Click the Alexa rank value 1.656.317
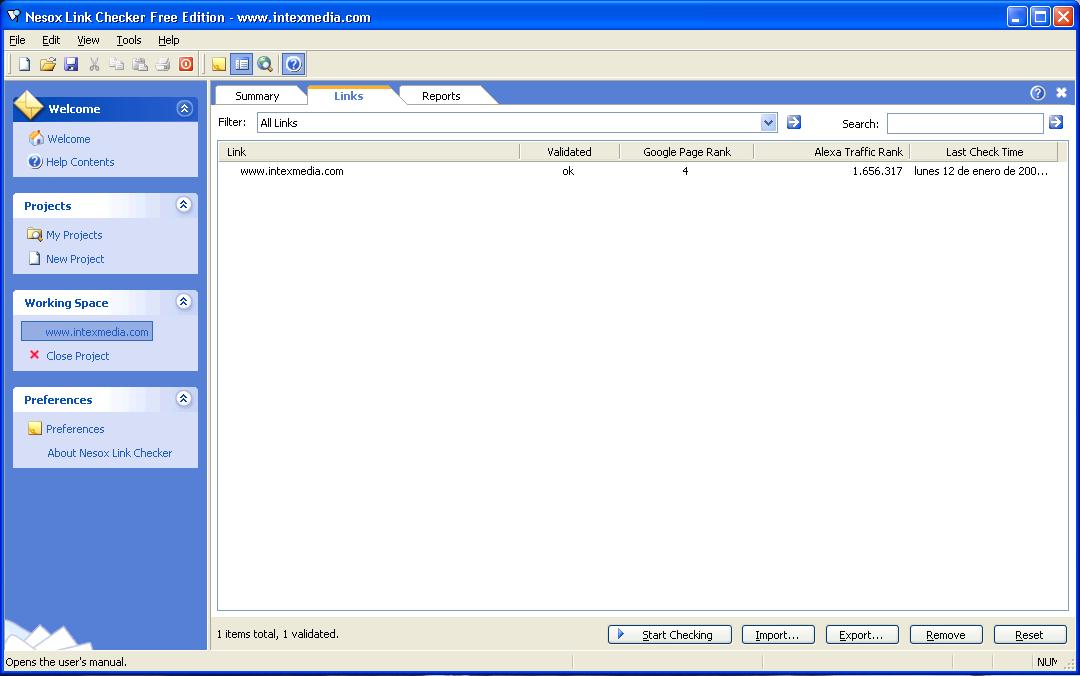Screen dimensions: 1080x676 click(878, 171)
